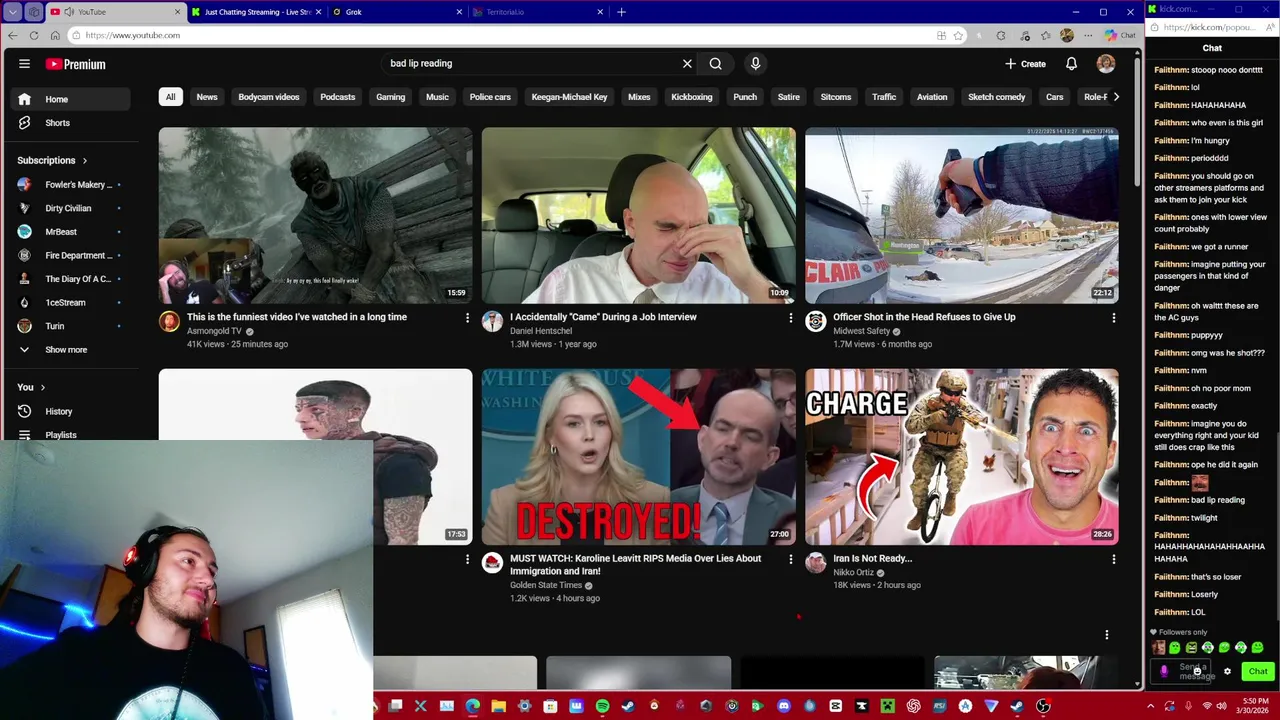Open Spotify from the taskbar
1280x720 pixels.
click(602, 706)
